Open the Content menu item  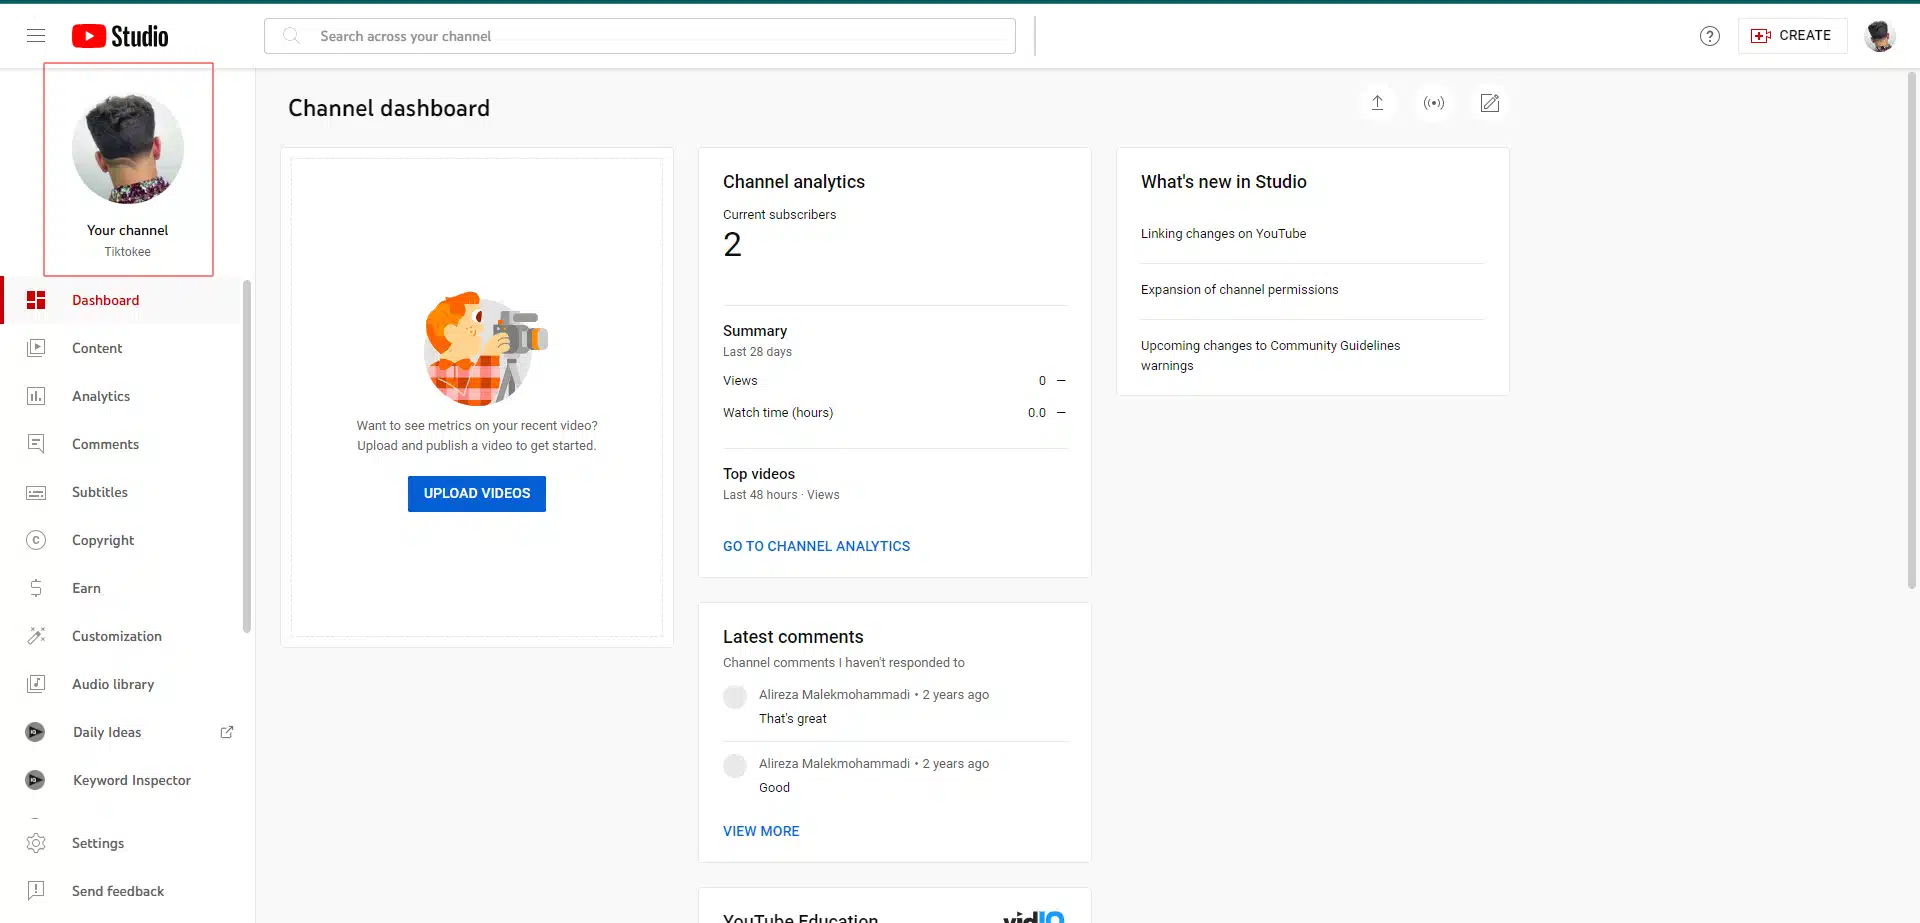click(x=97, y=348)
